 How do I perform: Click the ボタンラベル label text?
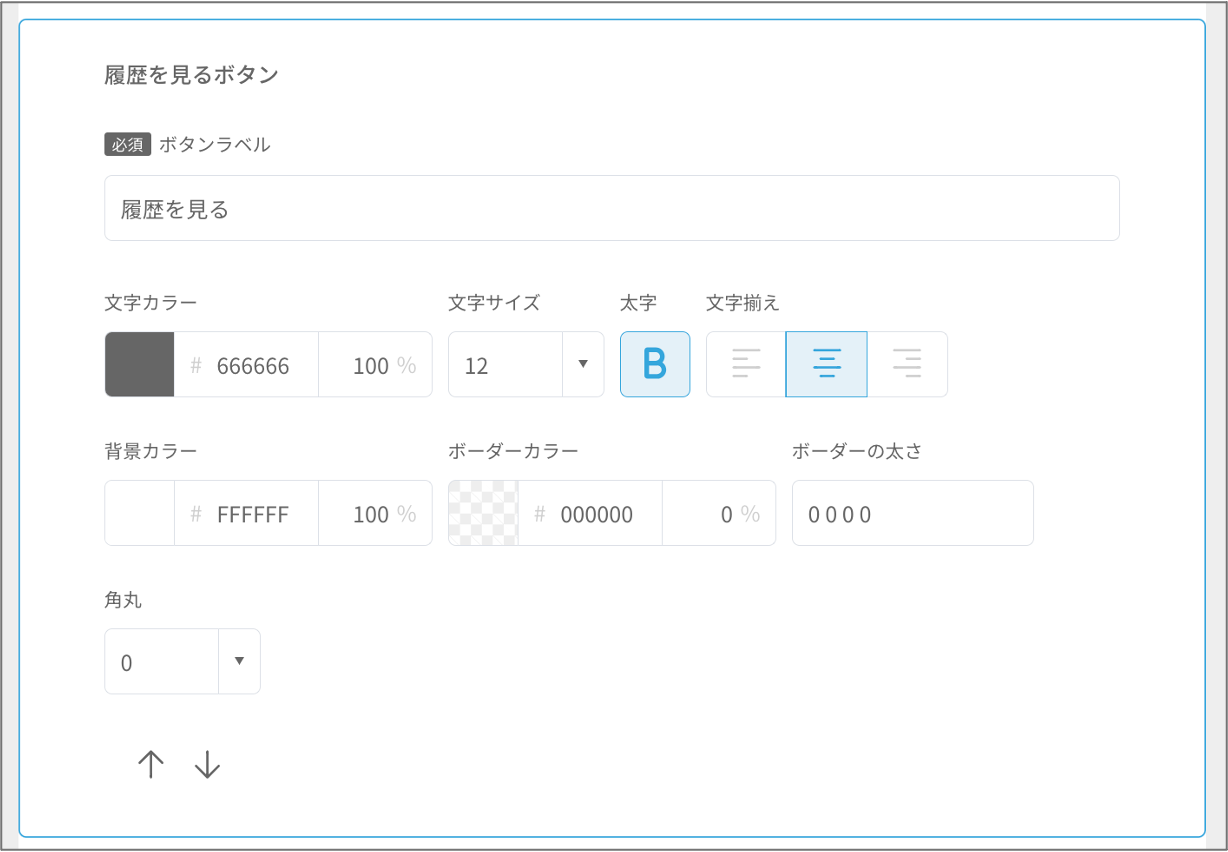point(215,144)
